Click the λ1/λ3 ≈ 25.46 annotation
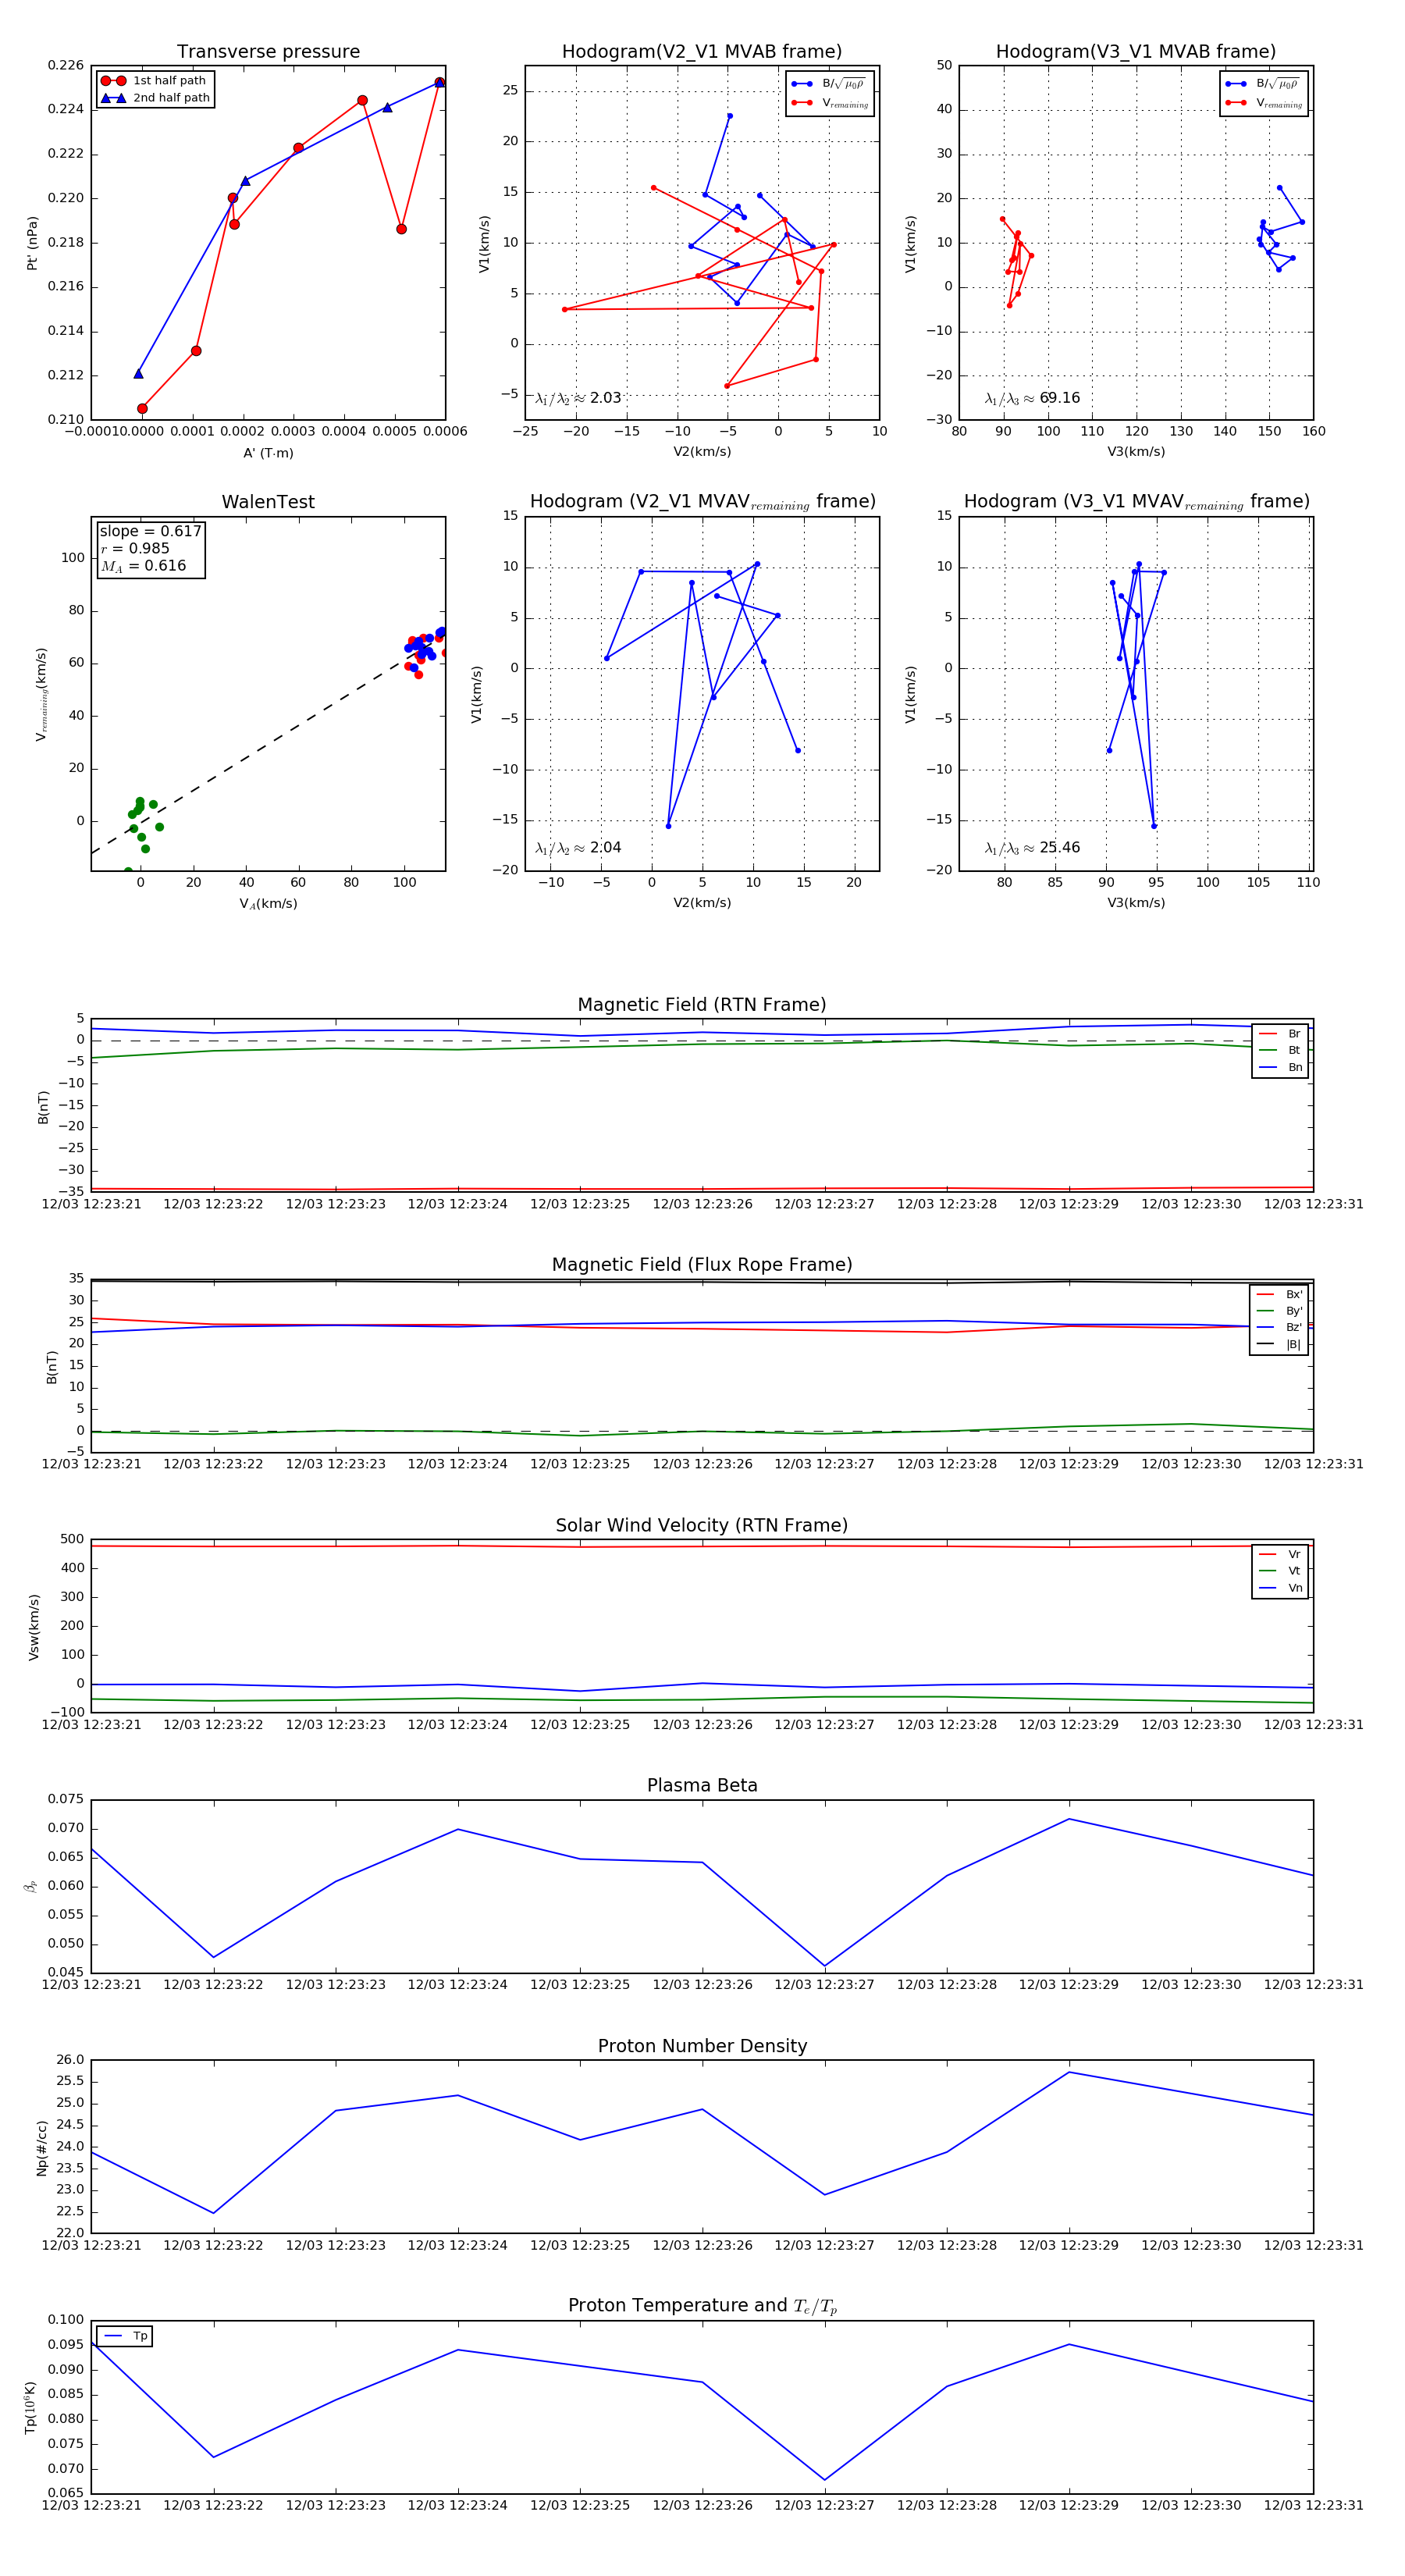The width and height of the screenshot is (1405, 2576). pos(1032,848)
